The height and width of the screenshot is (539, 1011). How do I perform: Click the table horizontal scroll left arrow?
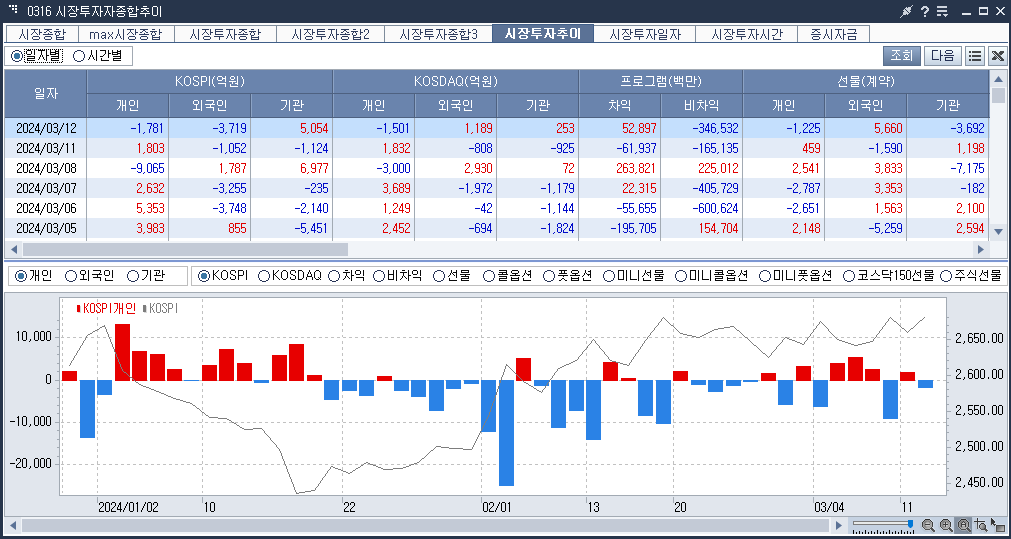[x=12, y=249]
